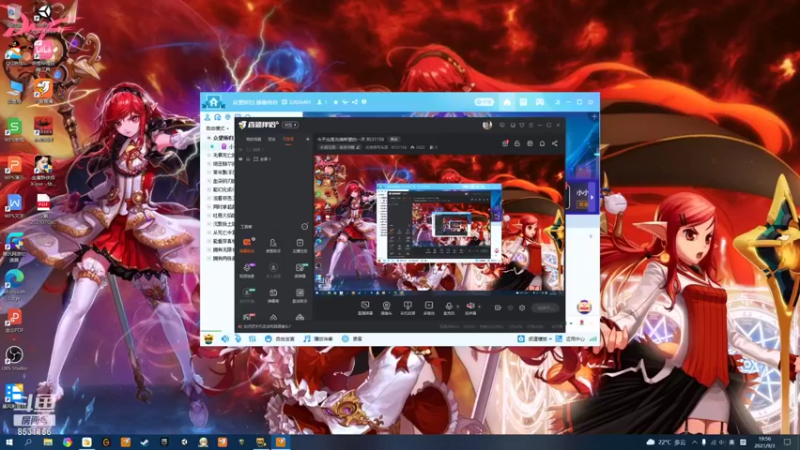This screenshot has height=450, width=800.
Task: Click the YY channel home logo
Action: [213, 102]
